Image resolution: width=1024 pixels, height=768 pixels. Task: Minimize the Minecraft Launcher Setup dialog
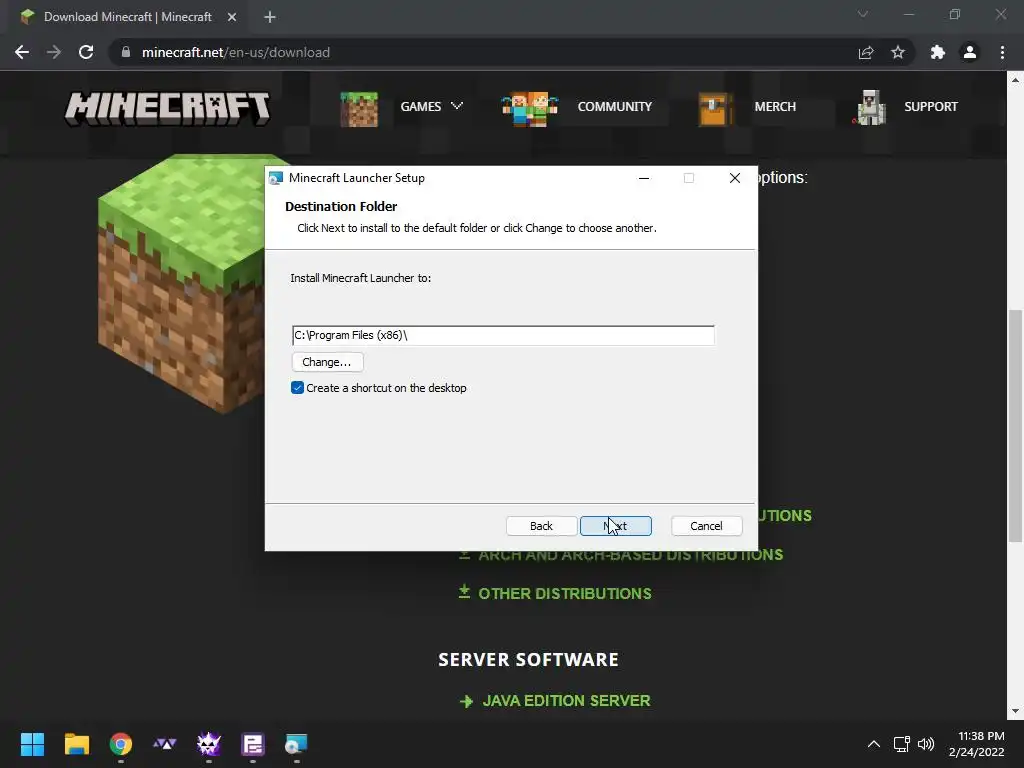coord(644,178)
